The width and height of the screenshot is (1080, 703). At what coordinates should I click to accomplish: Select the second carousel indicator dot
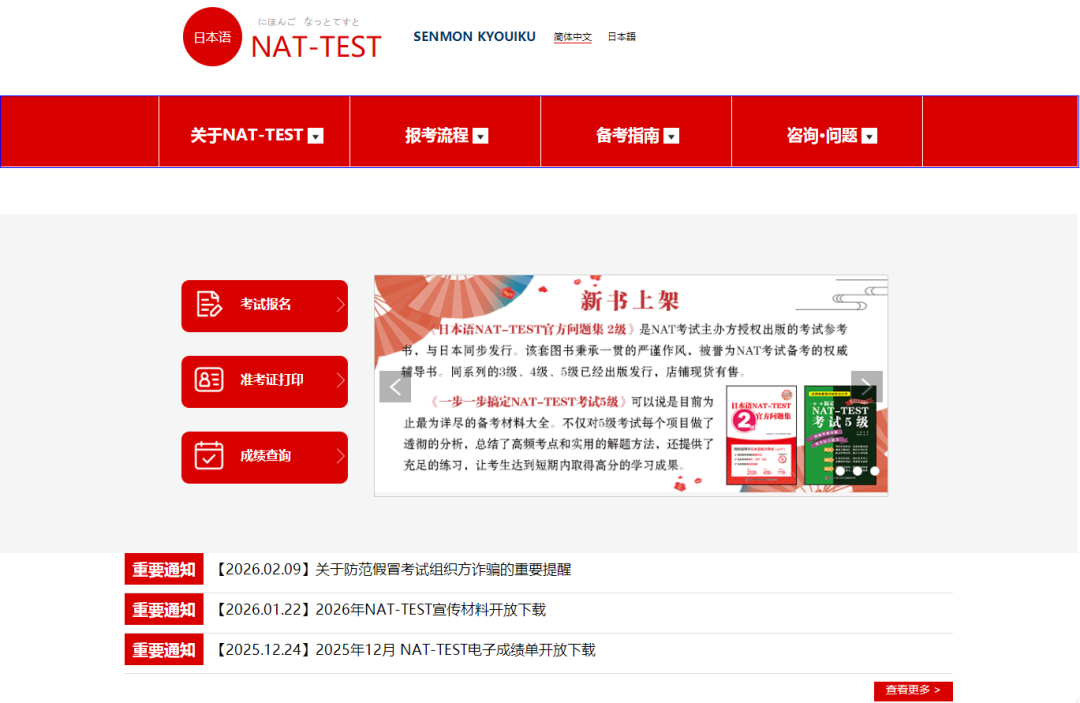click(857, 471)
